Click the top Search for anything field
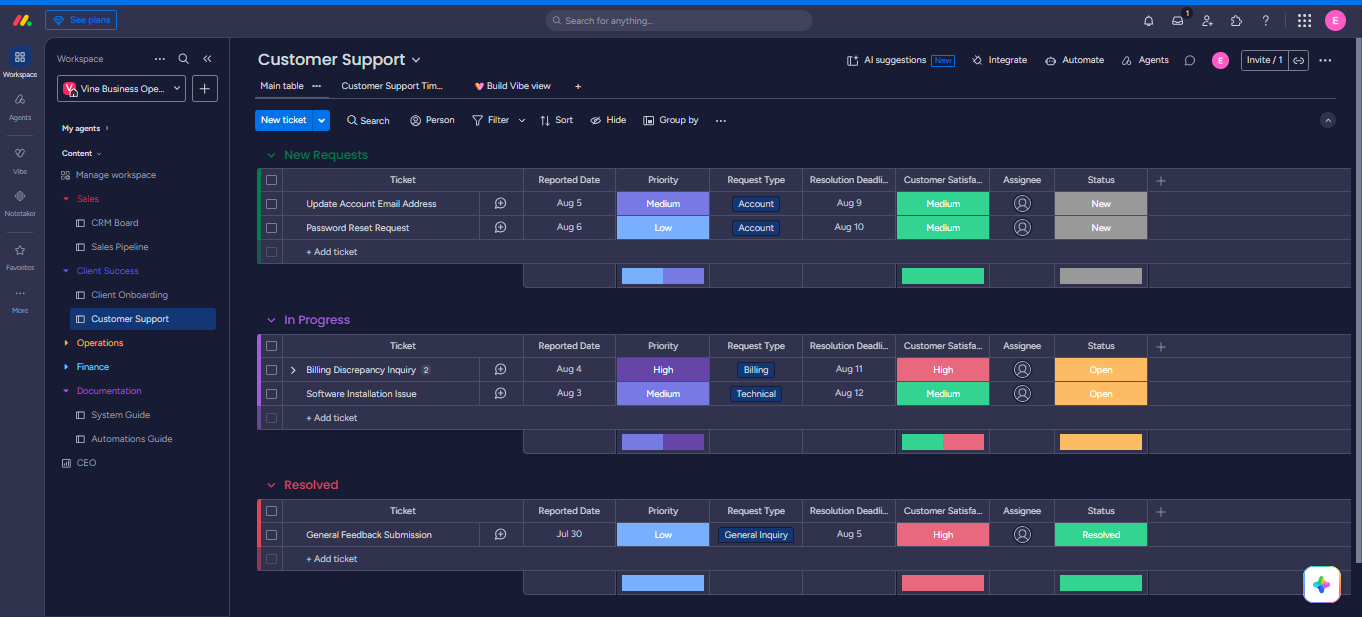The image size is (1362, 617). [679, 20]
